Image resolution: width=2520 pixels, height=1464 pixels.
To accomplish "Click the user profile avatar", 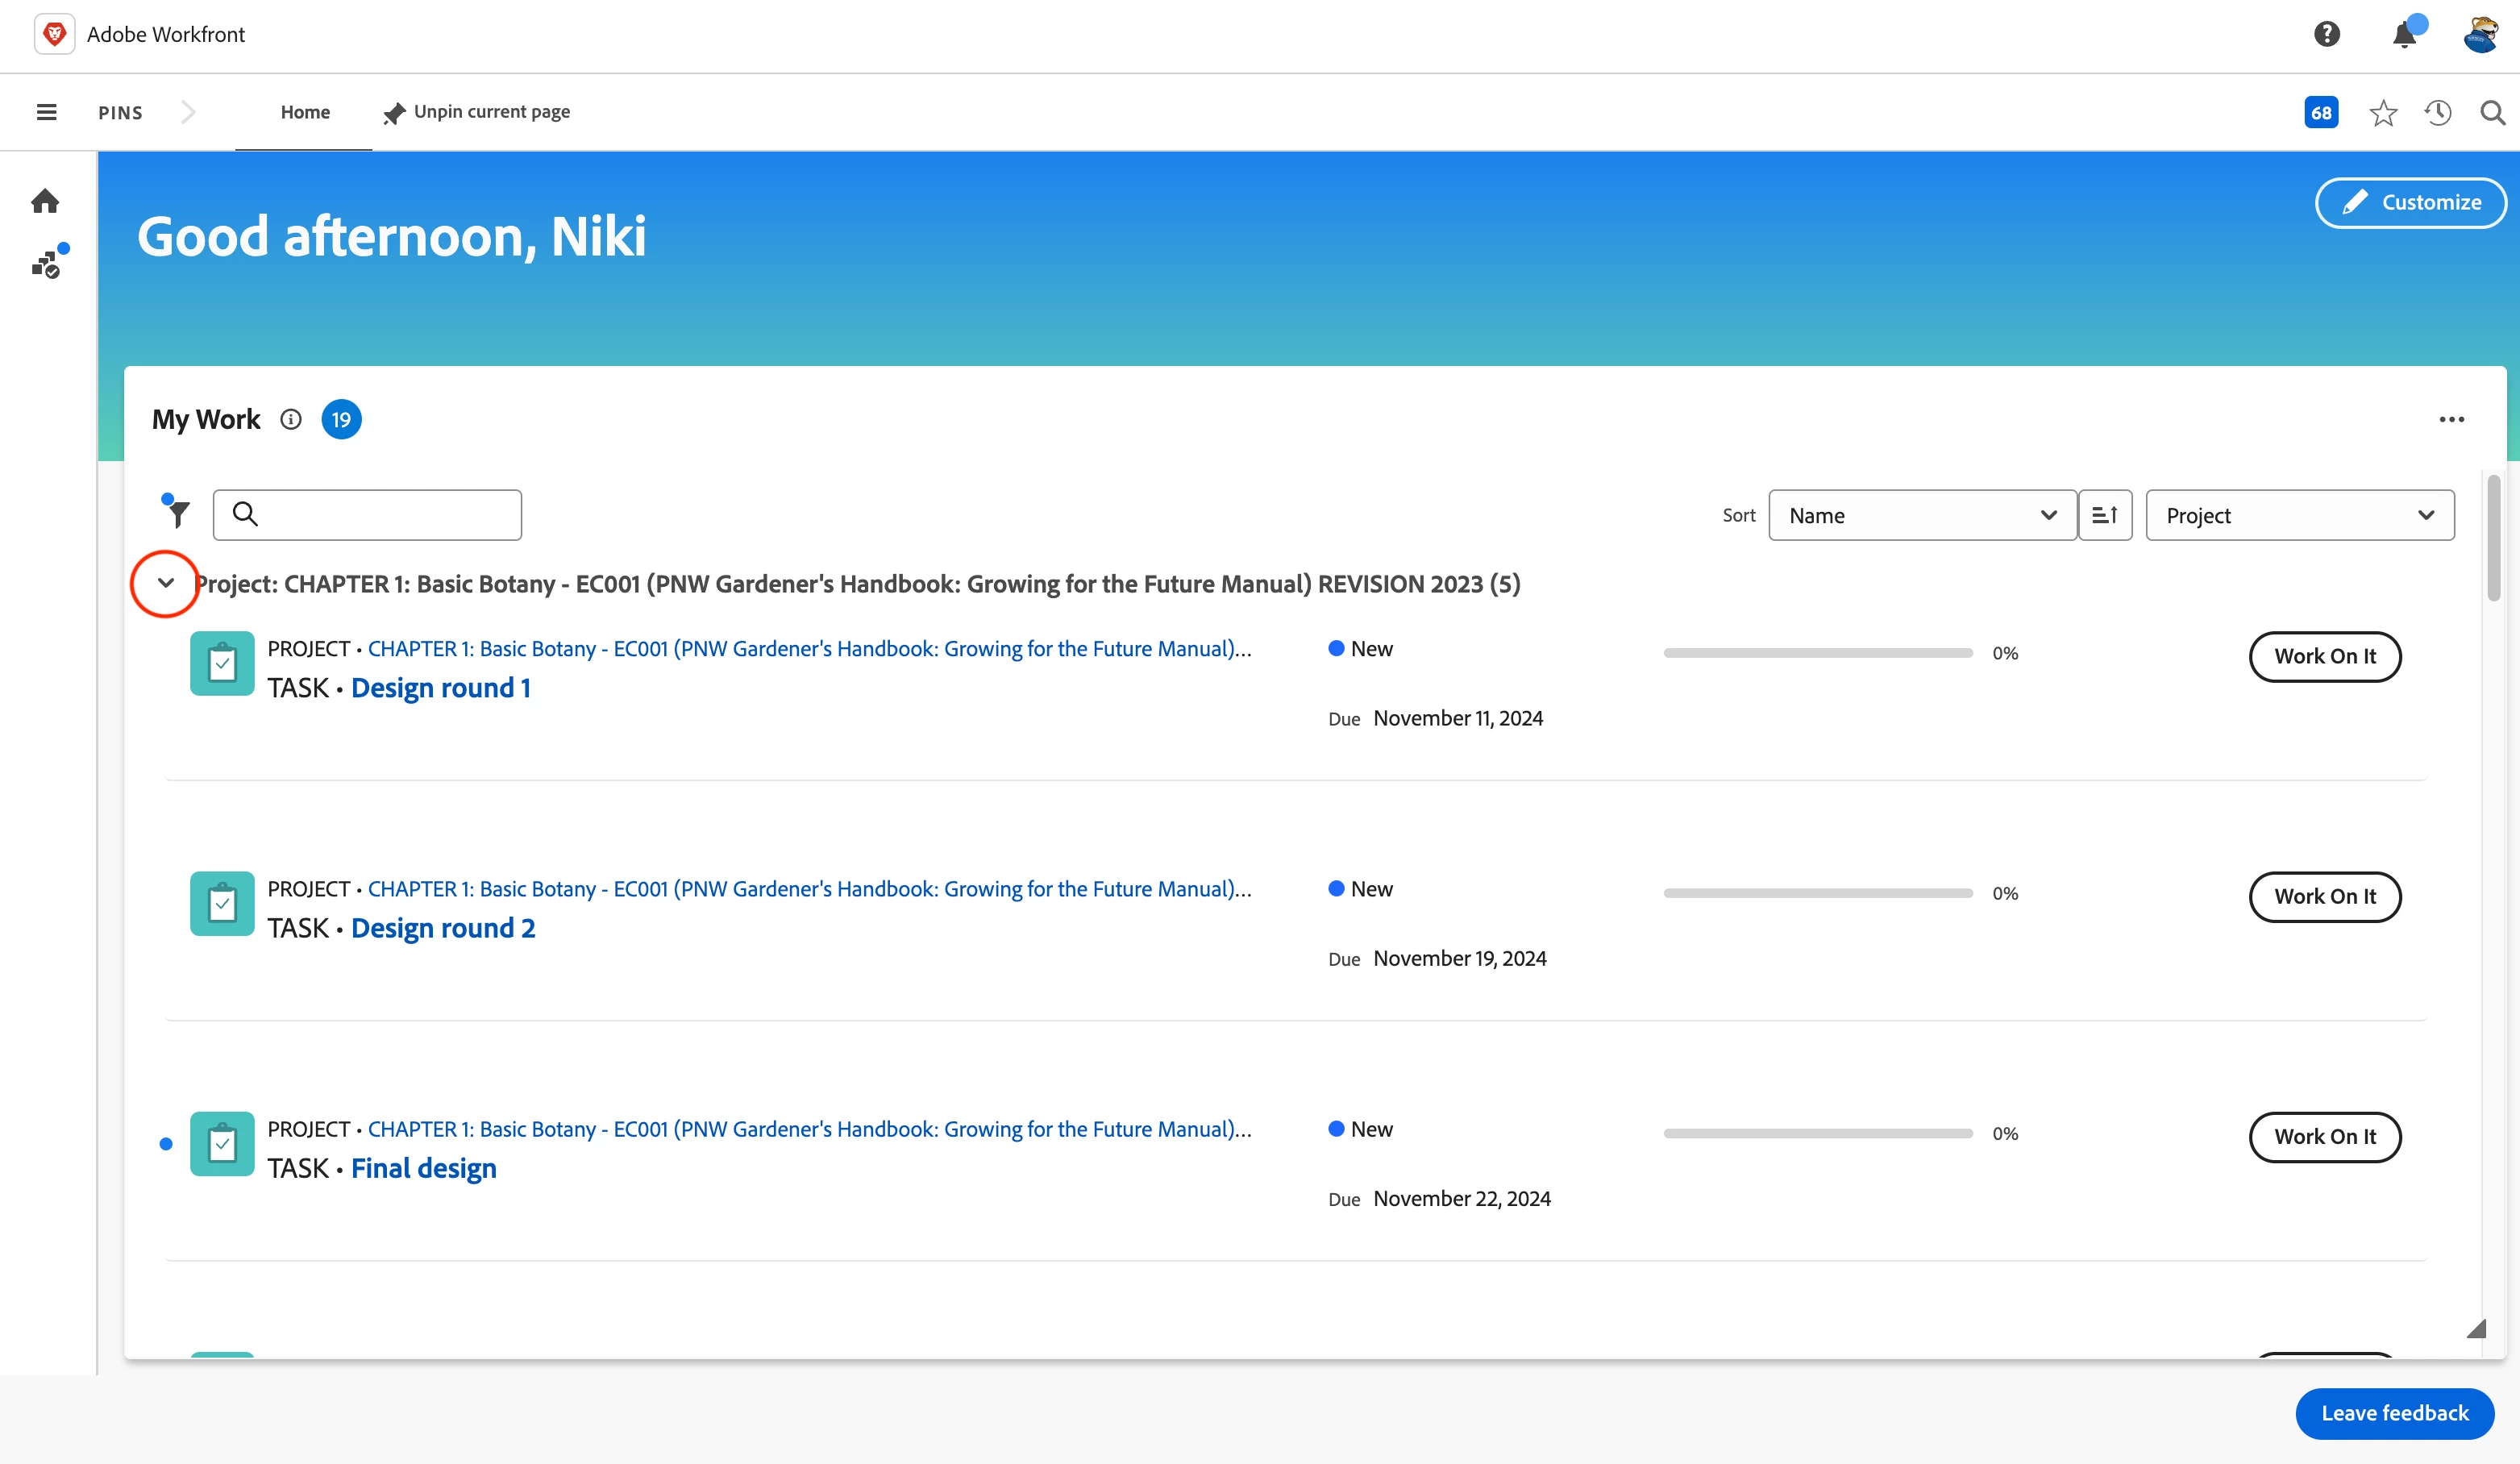I will coord(2481,34).
